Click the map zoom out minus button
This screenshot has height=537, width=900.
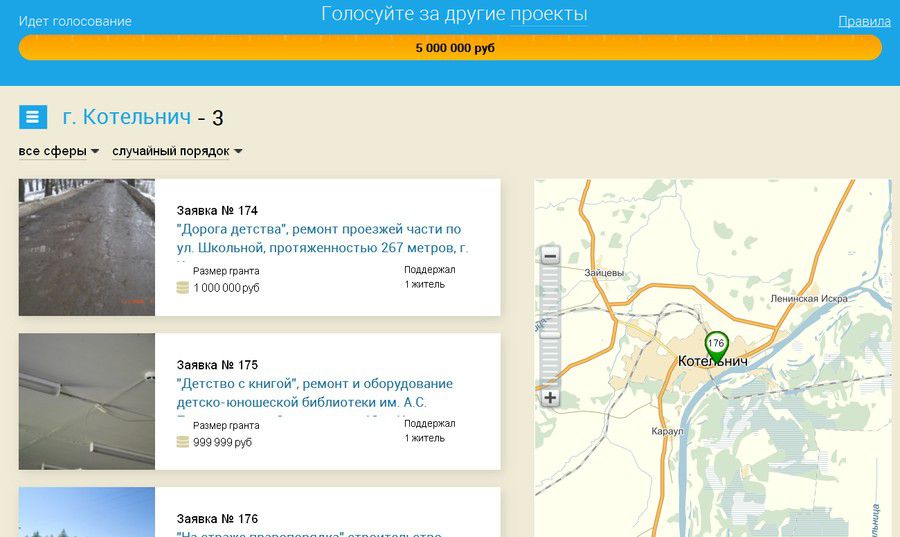coord(550,256)
